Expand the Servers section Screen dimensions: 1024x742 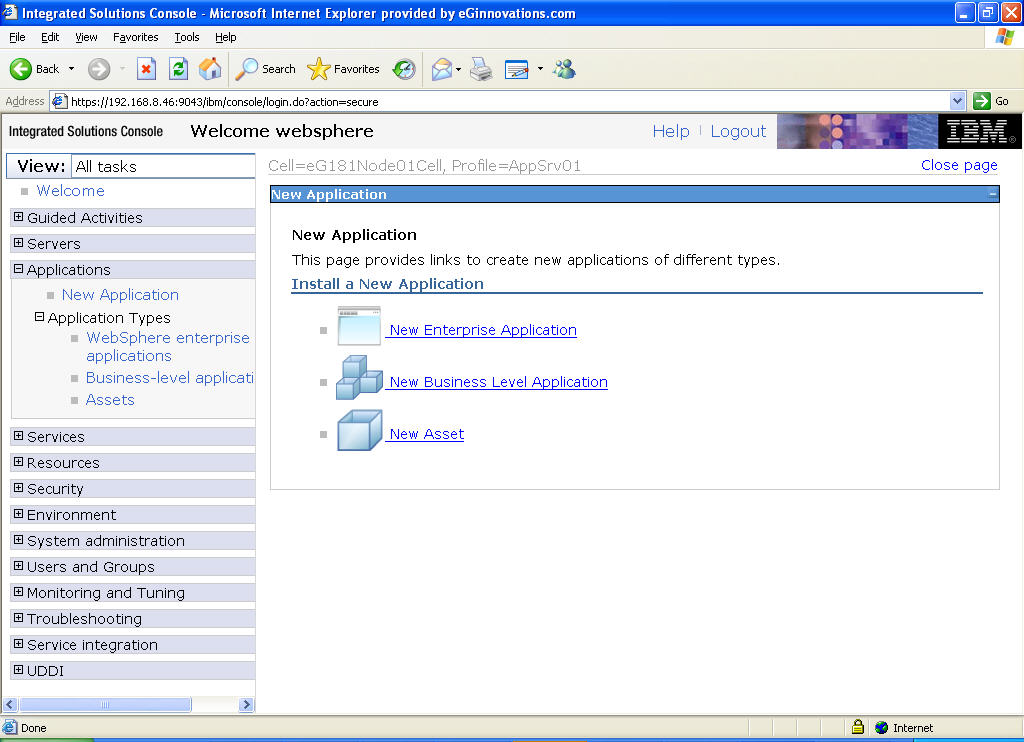tap(19, 243)
